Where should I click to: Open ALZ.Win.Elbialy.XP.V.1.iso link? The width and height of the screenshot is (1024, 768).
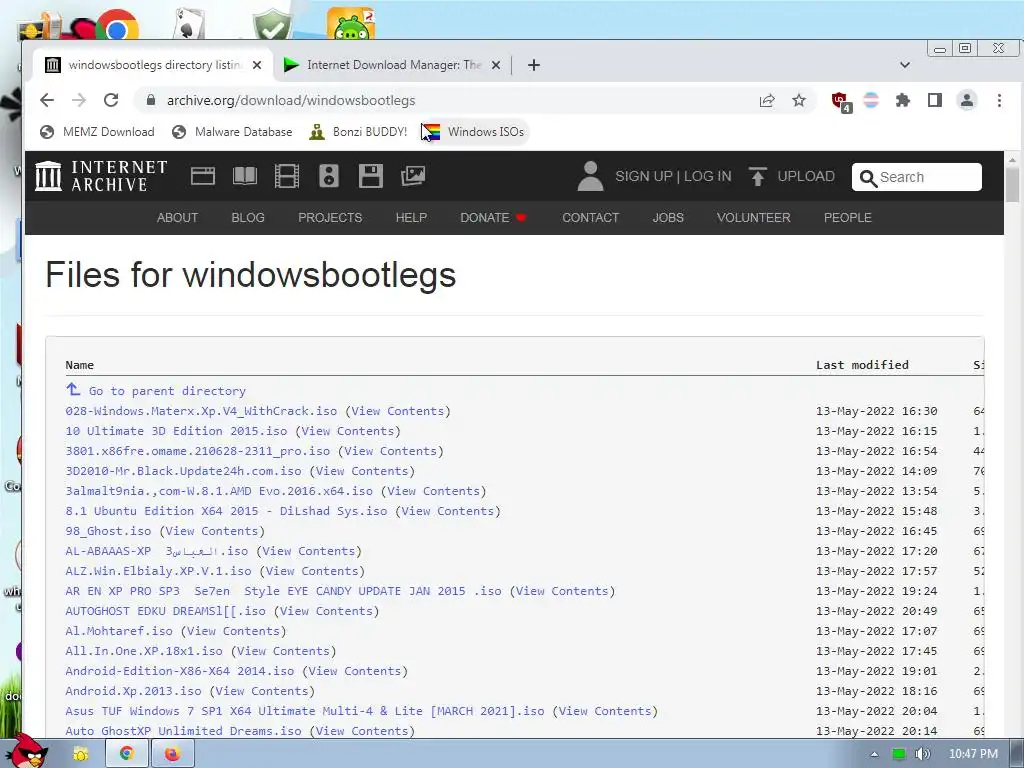[159, 571]
